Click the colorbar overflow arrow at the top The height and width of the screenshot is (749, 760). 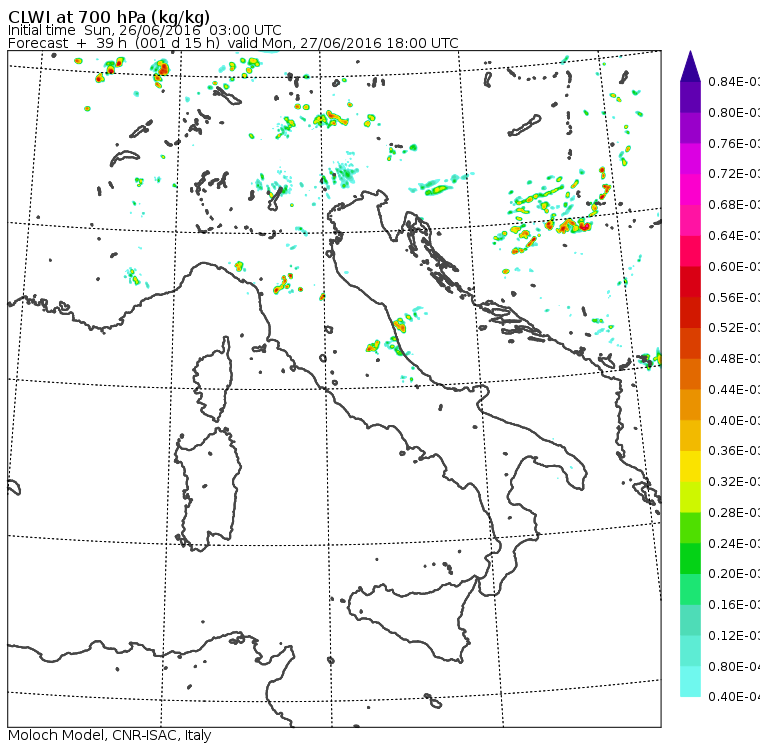pyautogui.click(x=690, y=66)
